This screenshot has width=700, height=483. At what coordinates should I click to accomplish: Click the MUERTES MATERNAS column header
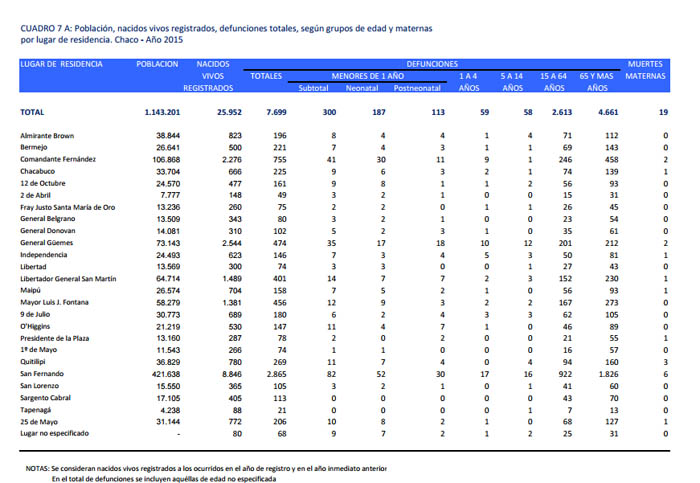point(645,70)
